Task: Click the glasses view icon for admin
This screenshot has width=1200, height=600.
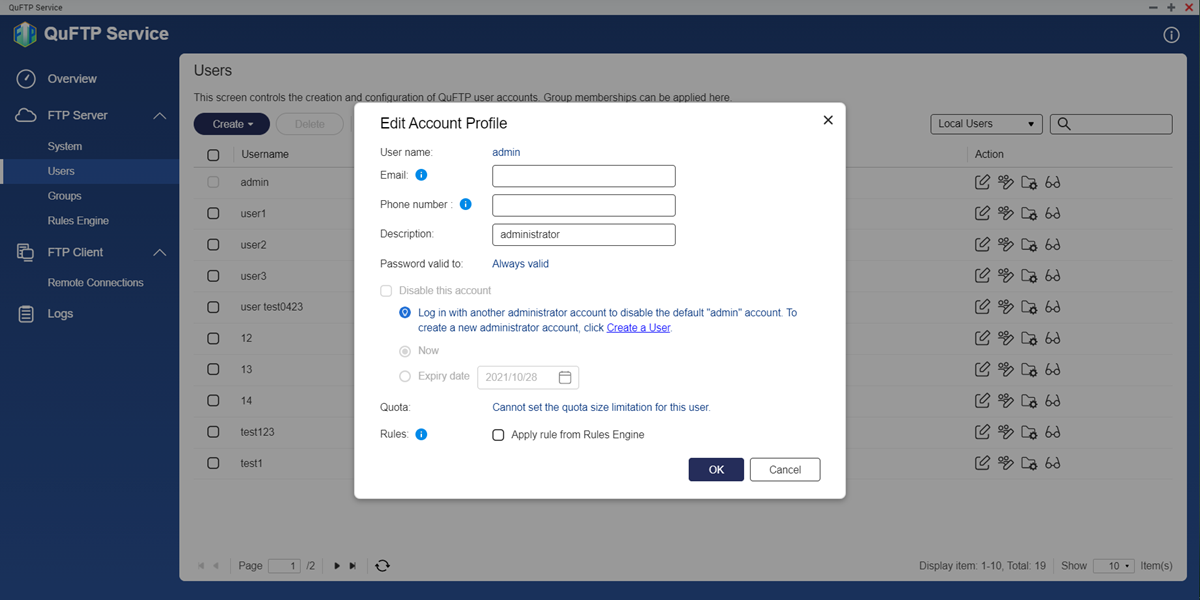Action: (1053, 183)
